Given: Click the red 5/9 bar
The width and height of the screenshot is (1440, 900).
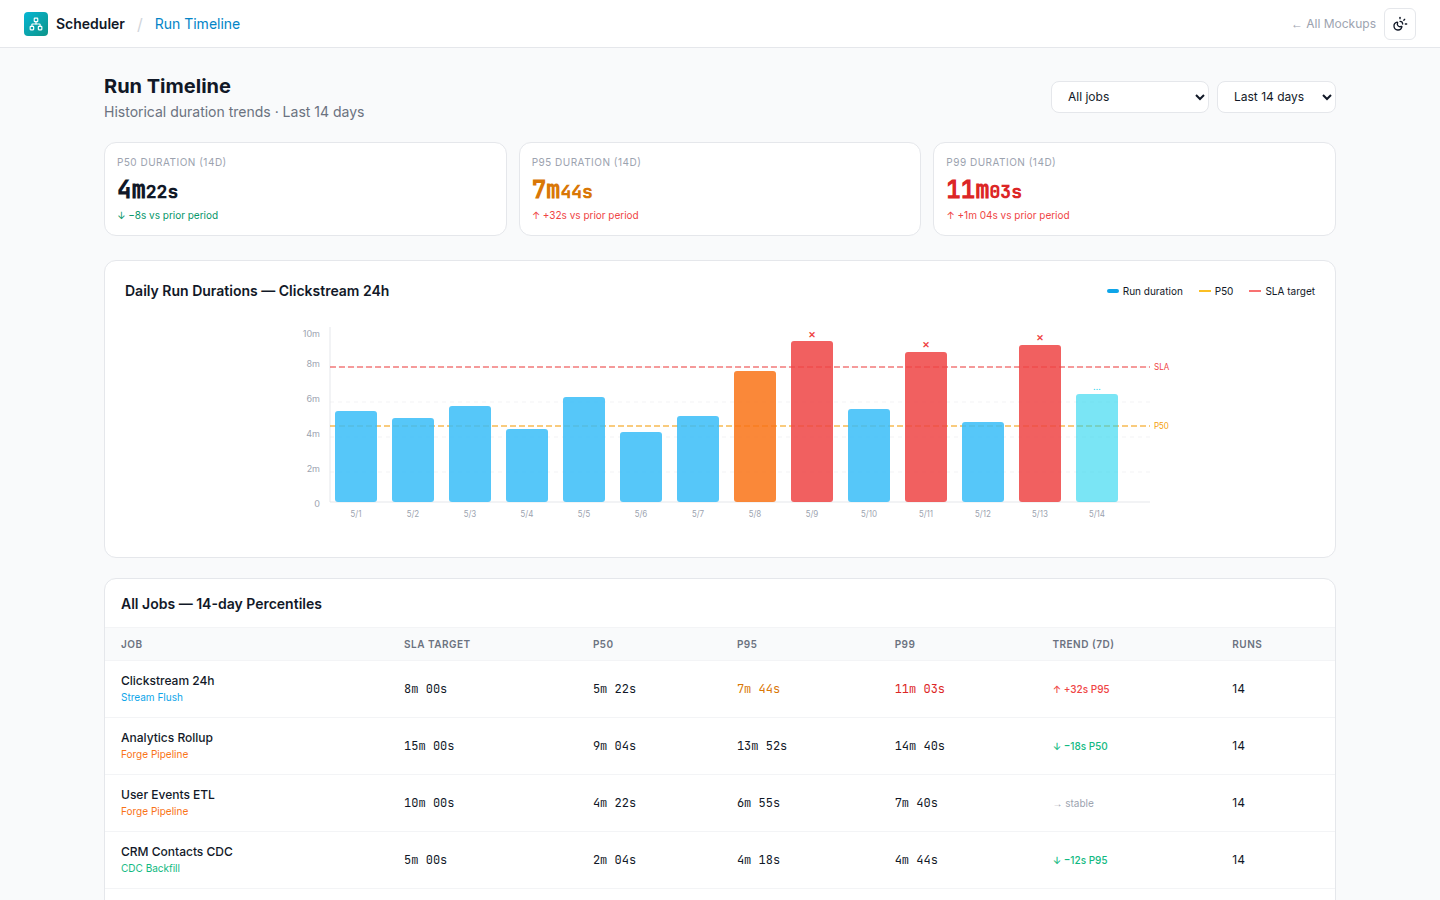Looking at the screenshot, I should tap(812, 421).
